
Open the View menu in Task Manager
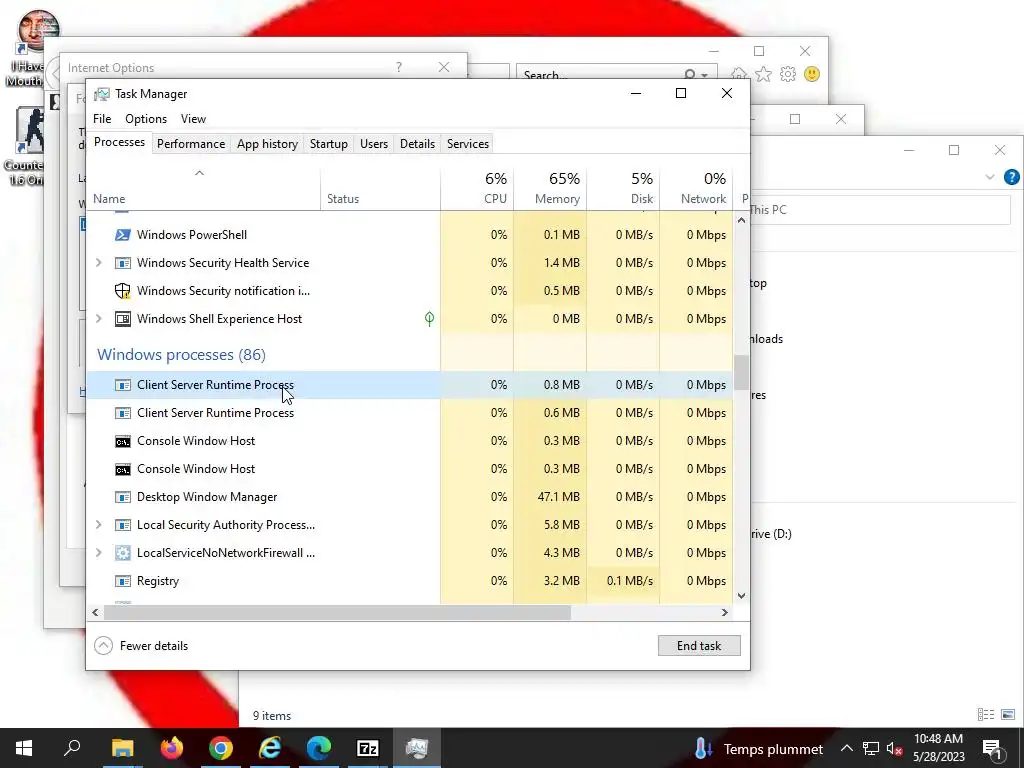(x=193, y=119)
